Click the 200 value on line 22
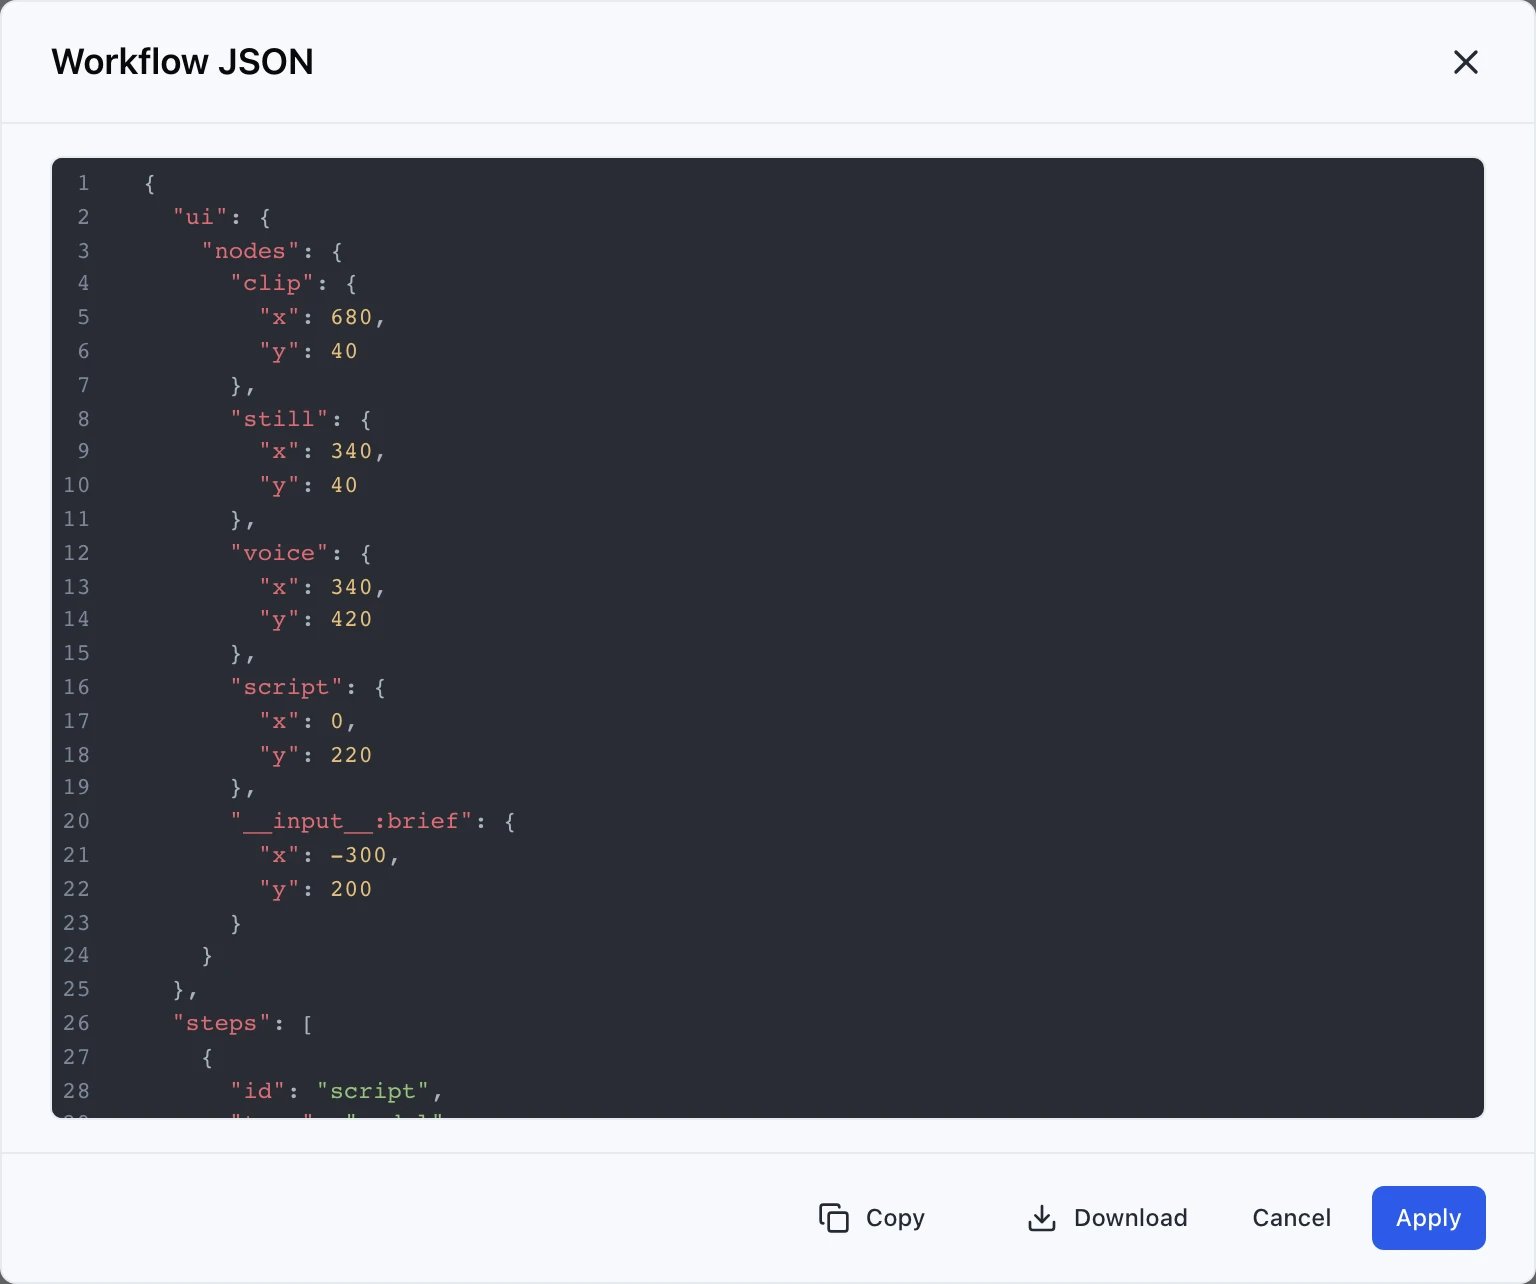The image size is (1536, 1284). (351, 889)
